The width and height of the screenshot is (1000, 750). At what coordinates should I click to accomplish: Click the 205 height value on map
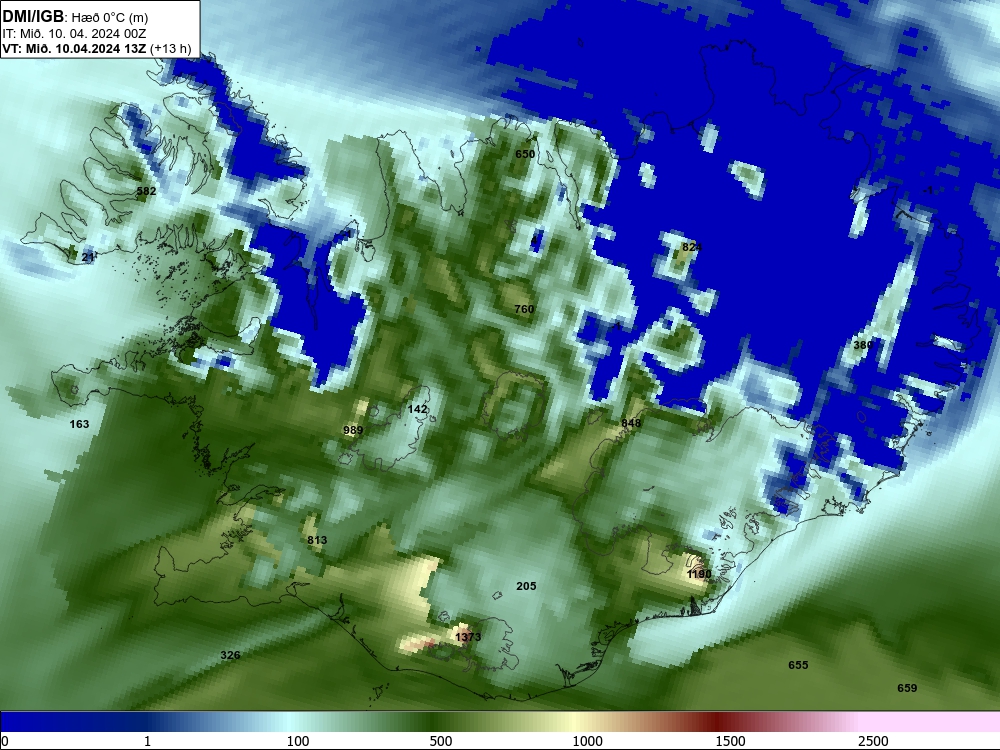[526, 585]
